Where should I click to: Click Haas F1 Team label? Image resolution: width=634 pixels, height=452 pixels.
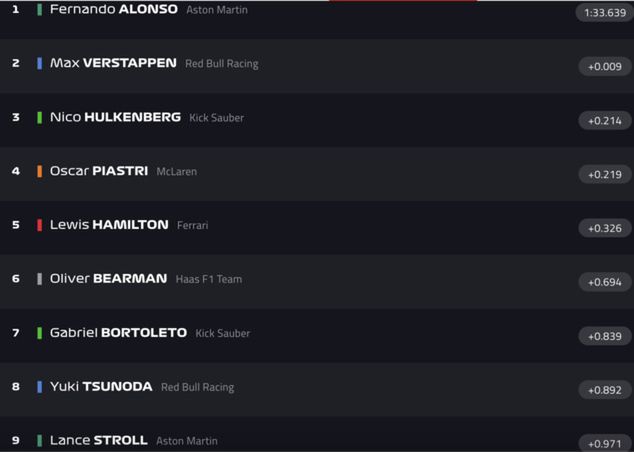pos(208,280)
